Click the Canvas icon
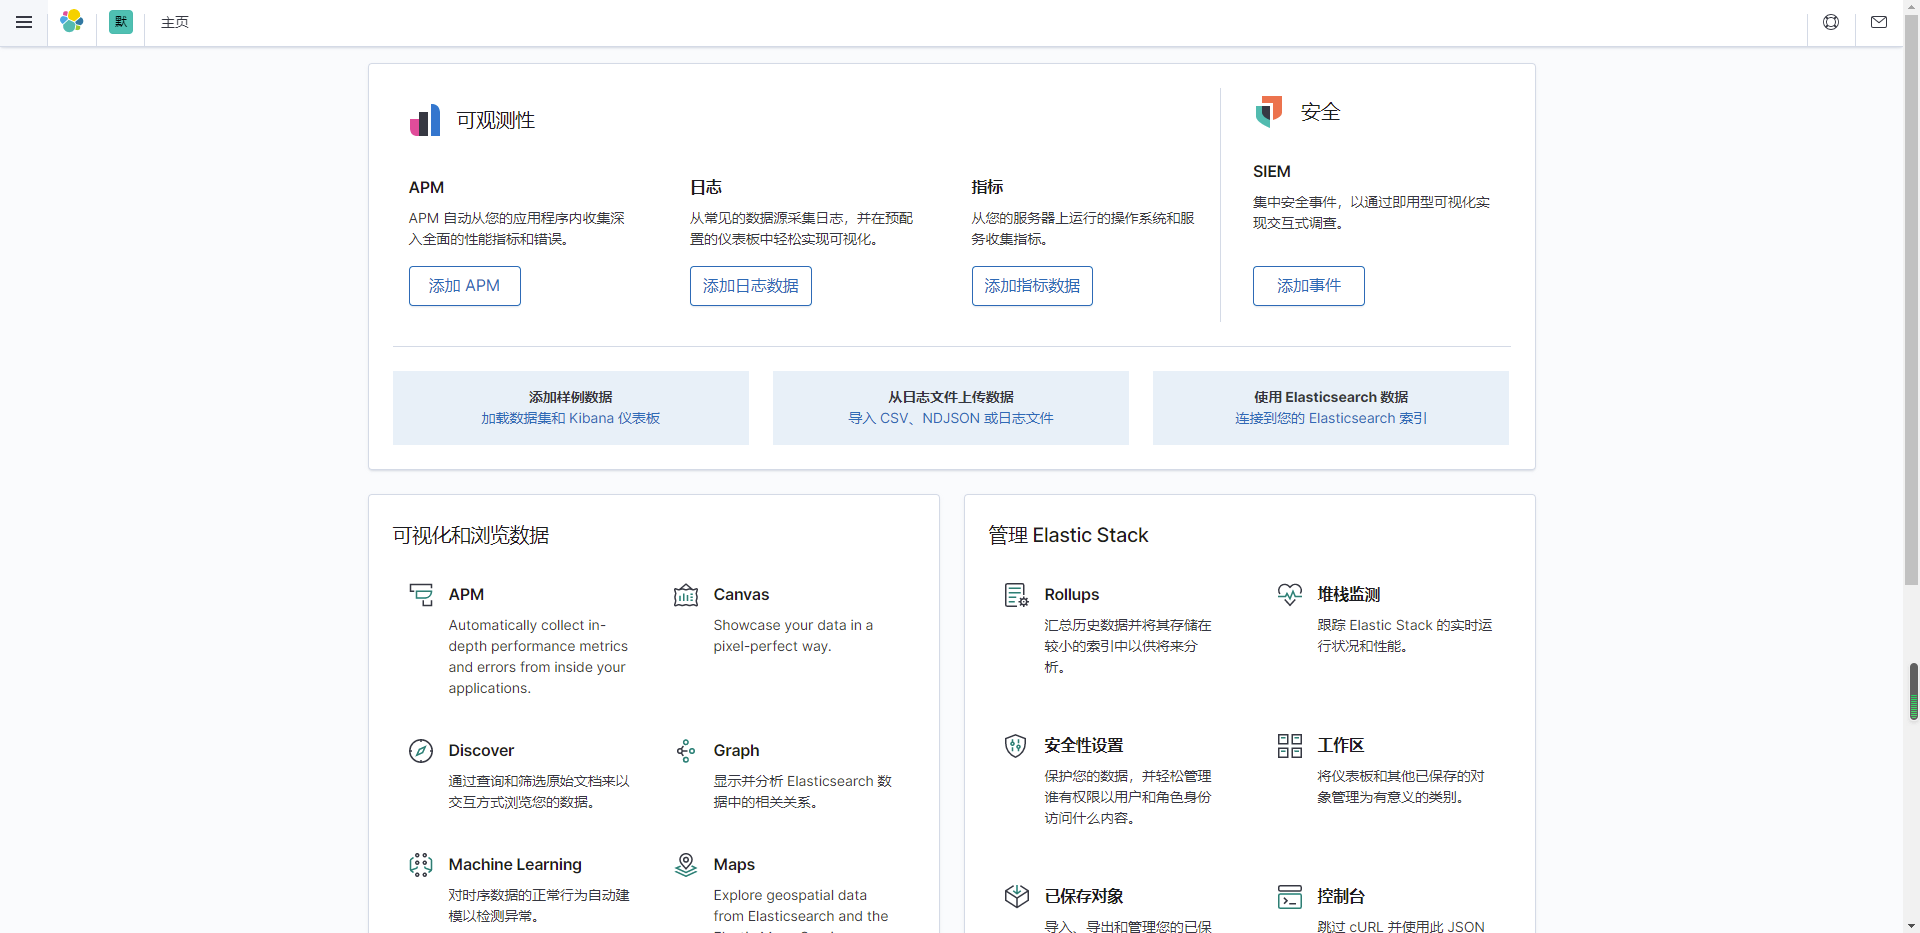Image resolution: width=1920 pixels, height=933 pixels. click(x=686, y=595)
